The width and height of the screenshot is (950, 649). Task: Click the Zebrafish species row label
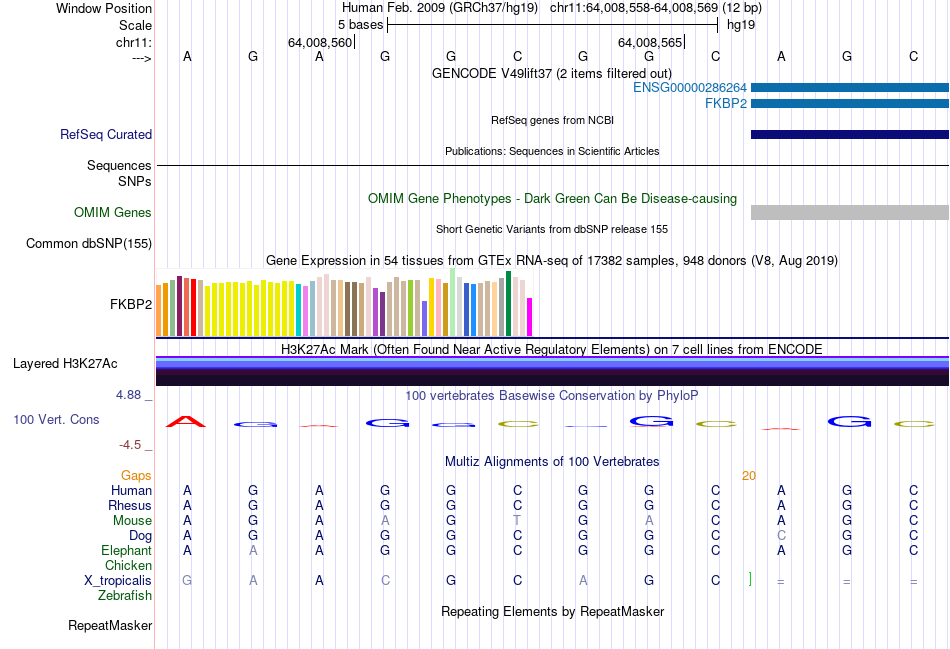click(x=125, y=596)
